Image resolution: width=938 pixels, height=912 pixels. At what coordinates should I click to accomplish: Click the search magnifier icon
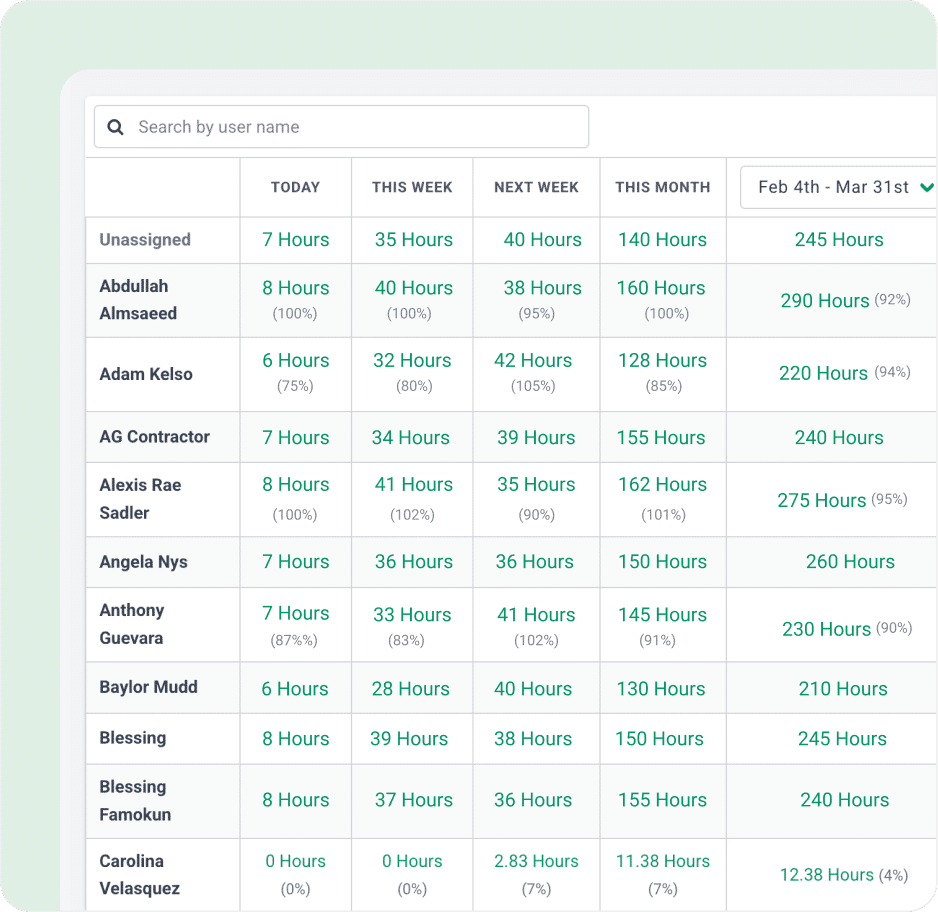[x=115, y=126]
